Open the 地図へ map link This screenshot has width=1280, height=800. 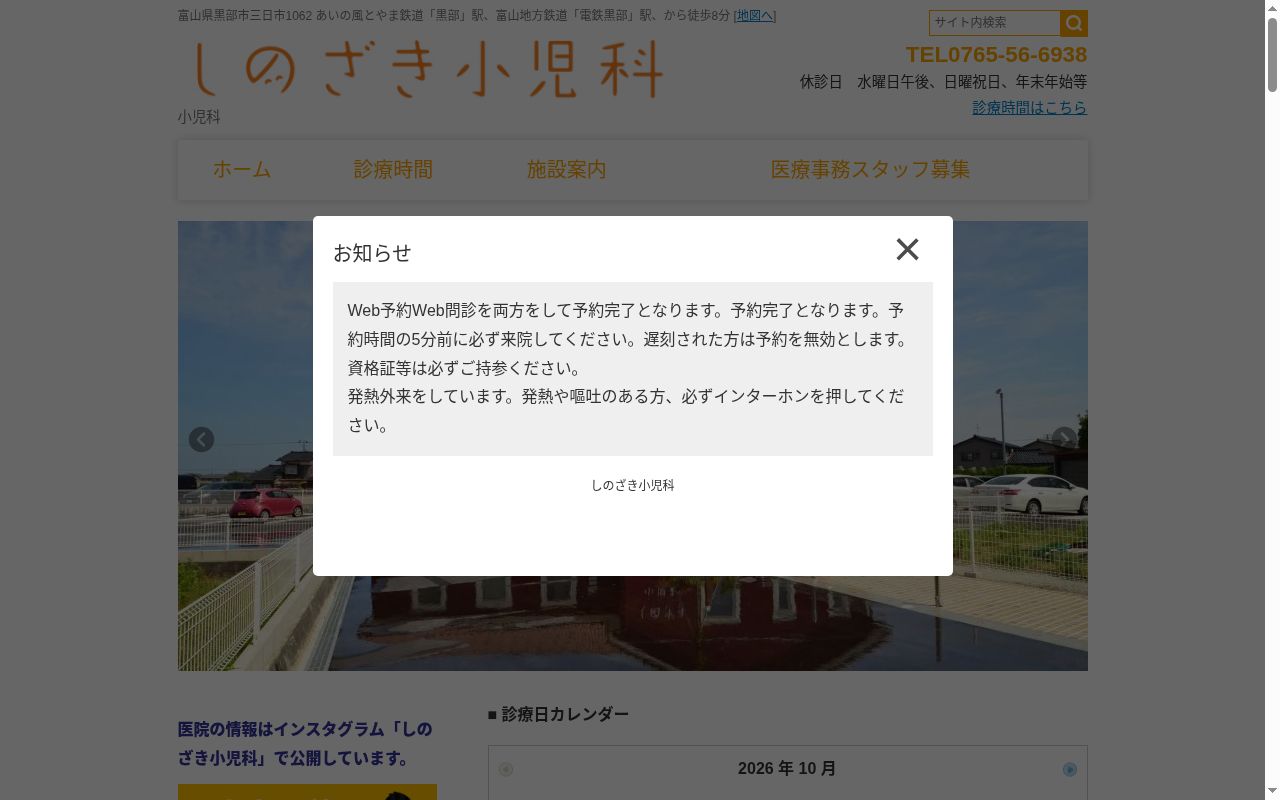tap(754, 15)
